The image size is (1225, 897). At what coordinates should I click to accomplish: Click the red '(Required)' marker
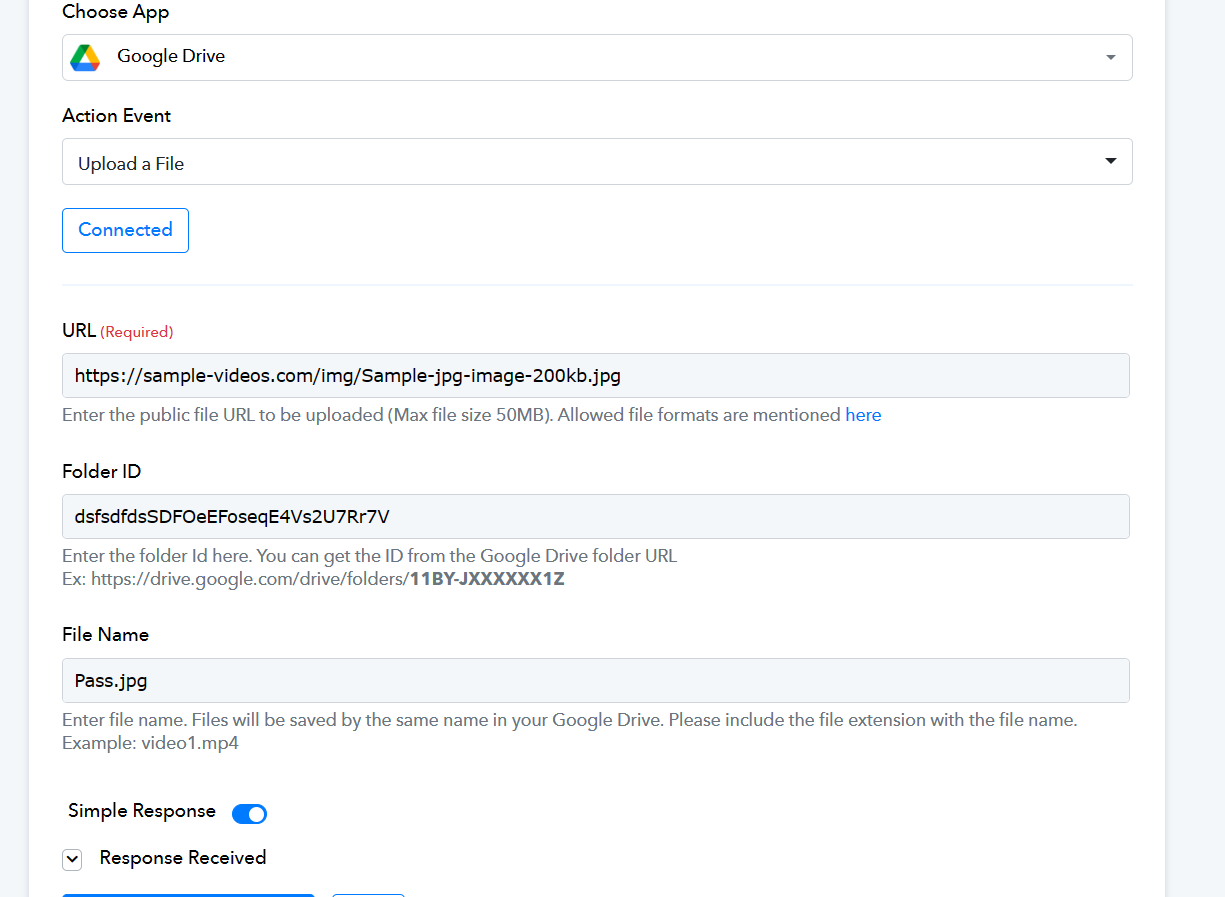137,332
